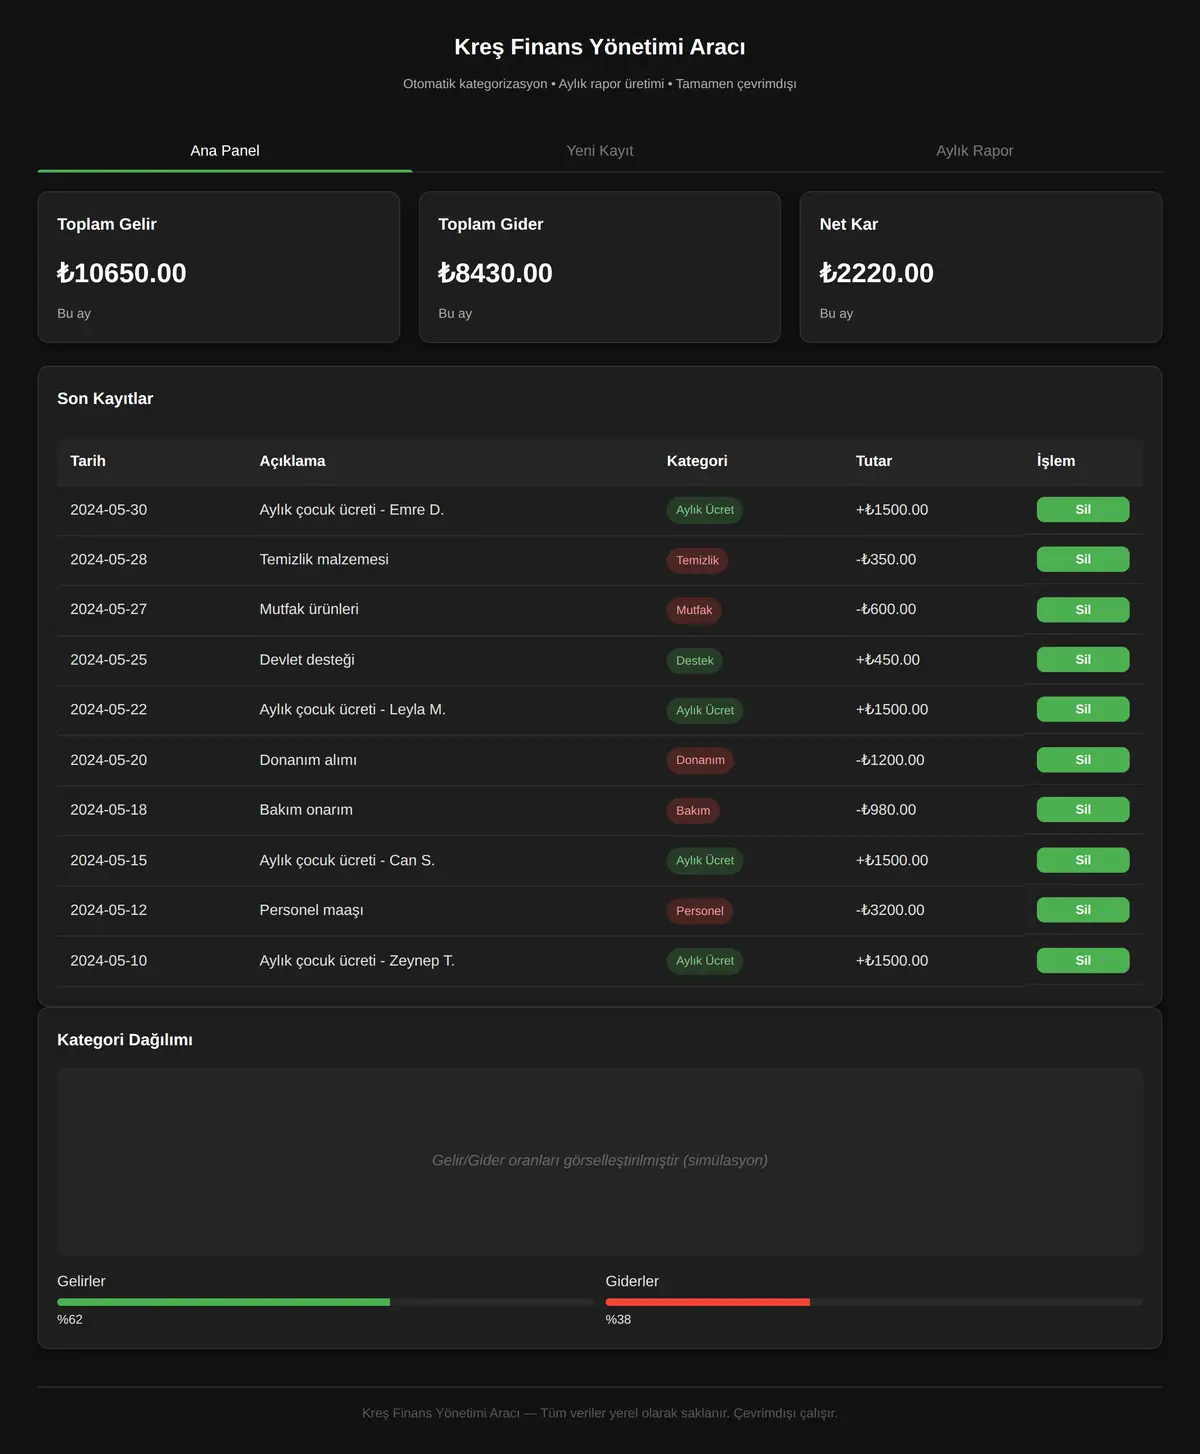Click the Net Kar amount ₺2220.00

click(876, 273)
